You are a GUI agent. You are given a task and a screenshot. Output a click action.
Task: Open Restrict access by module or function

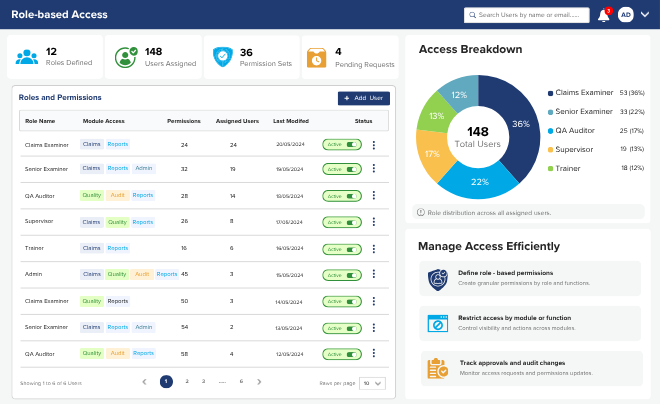click(514, 318)
